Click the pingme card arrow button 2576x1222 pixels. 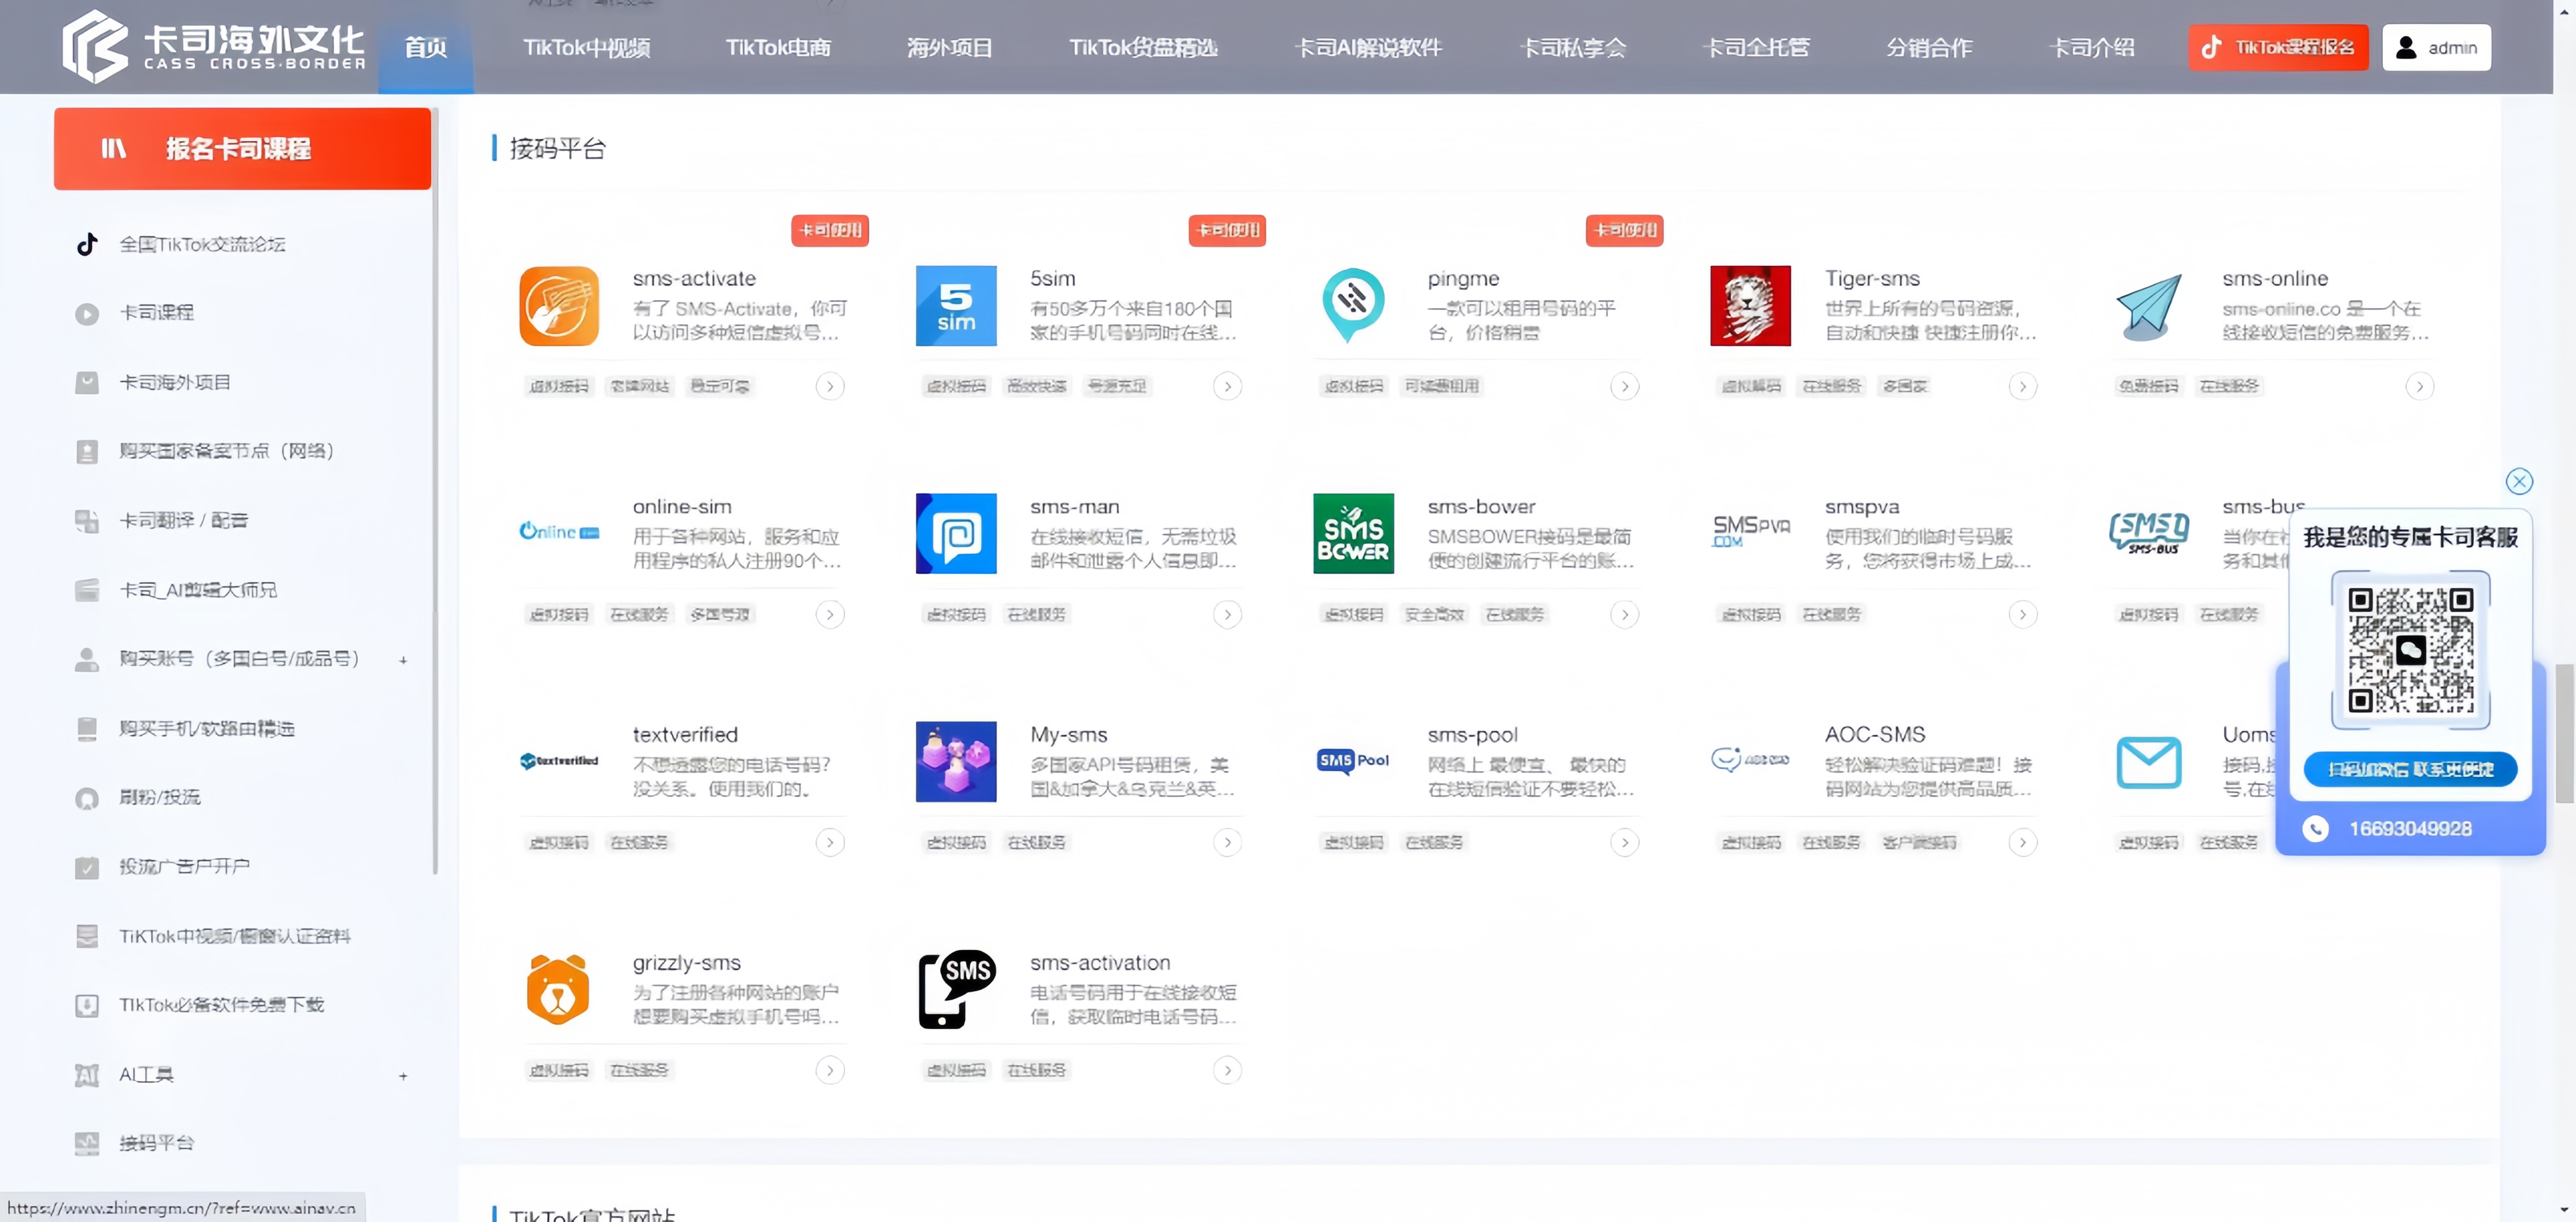[x=1625, y=386]
